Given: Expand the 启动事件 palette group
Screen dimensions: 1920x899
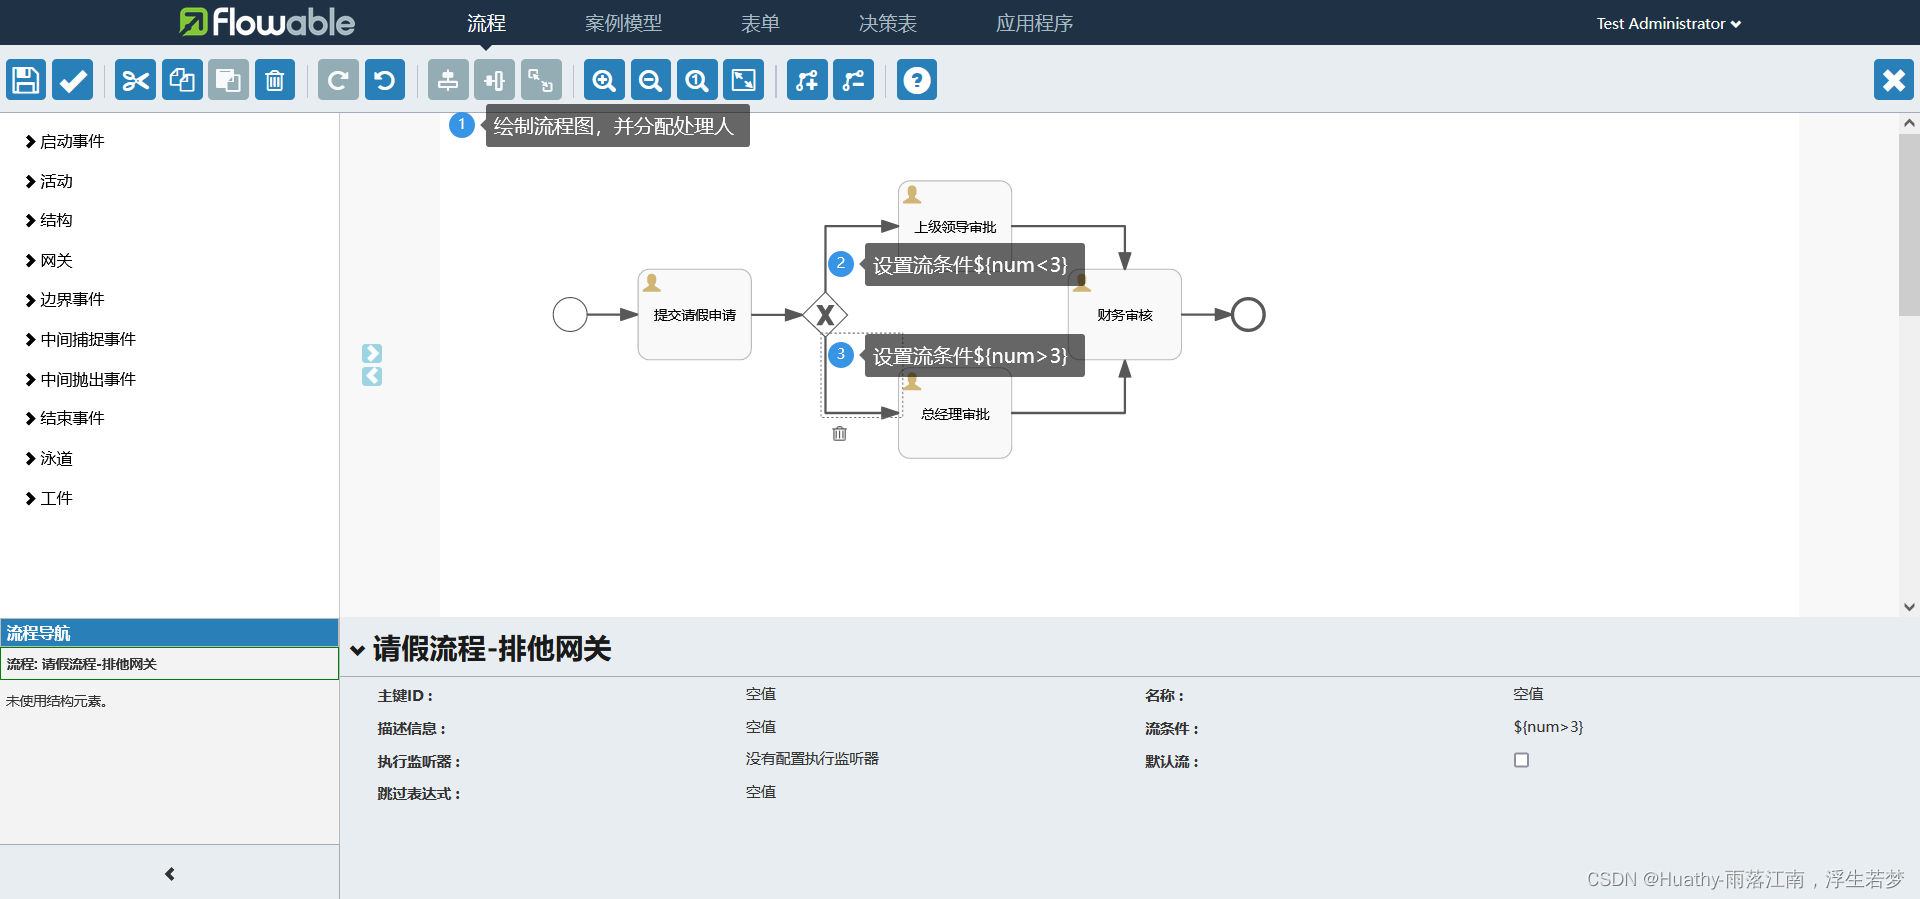Looking at the screenshot, I should click(65, 141).
